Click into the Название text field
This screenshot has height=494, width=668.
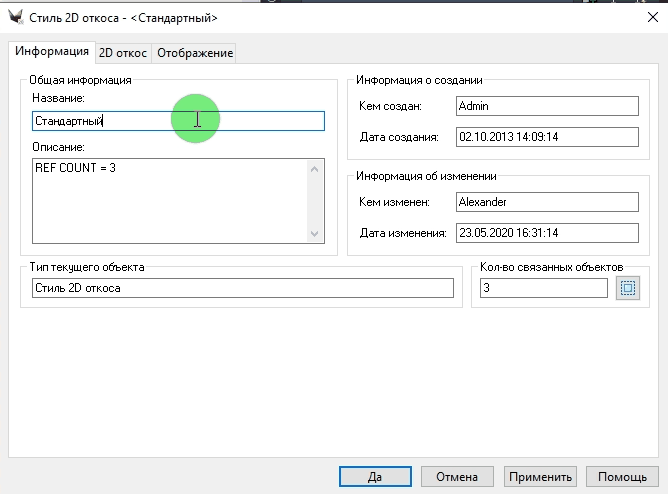tap(178, 121)
